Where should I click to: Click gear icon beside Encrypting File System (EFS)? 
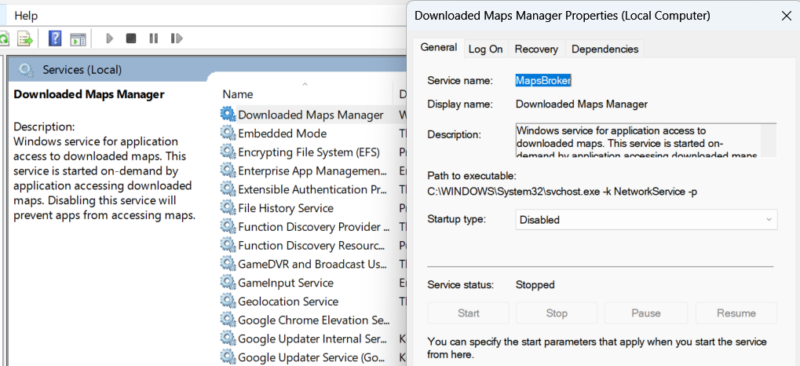[x=228, y=152]
